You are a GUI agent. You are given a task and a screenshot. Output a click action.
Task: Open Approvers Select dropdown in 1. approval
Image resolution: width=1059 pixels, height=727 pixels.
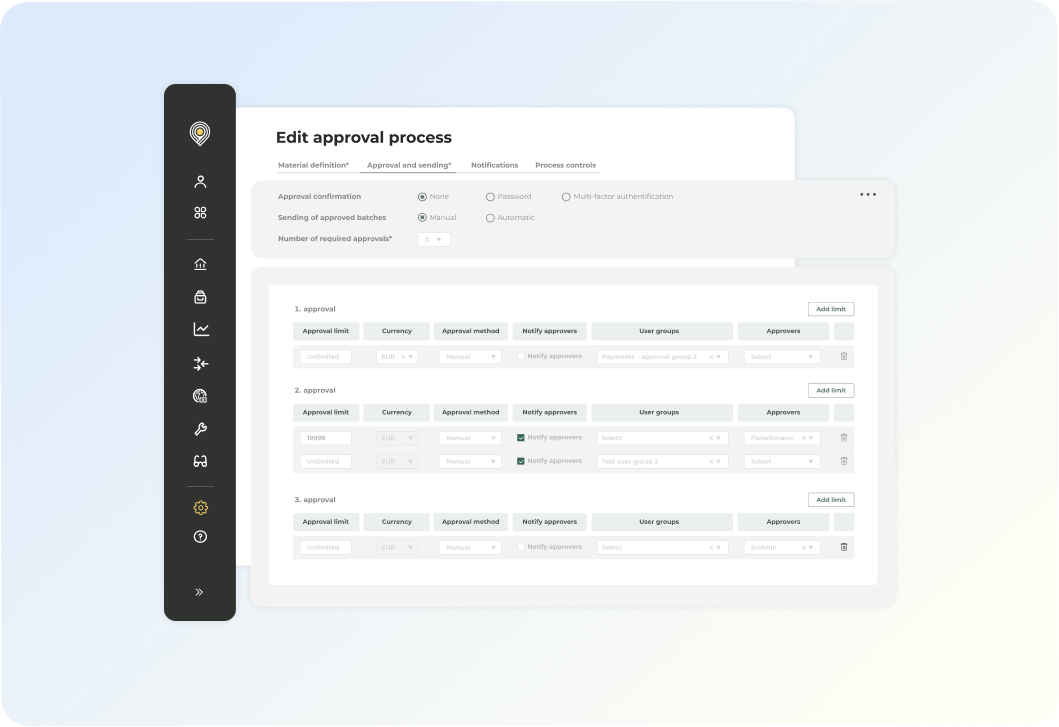782,357
